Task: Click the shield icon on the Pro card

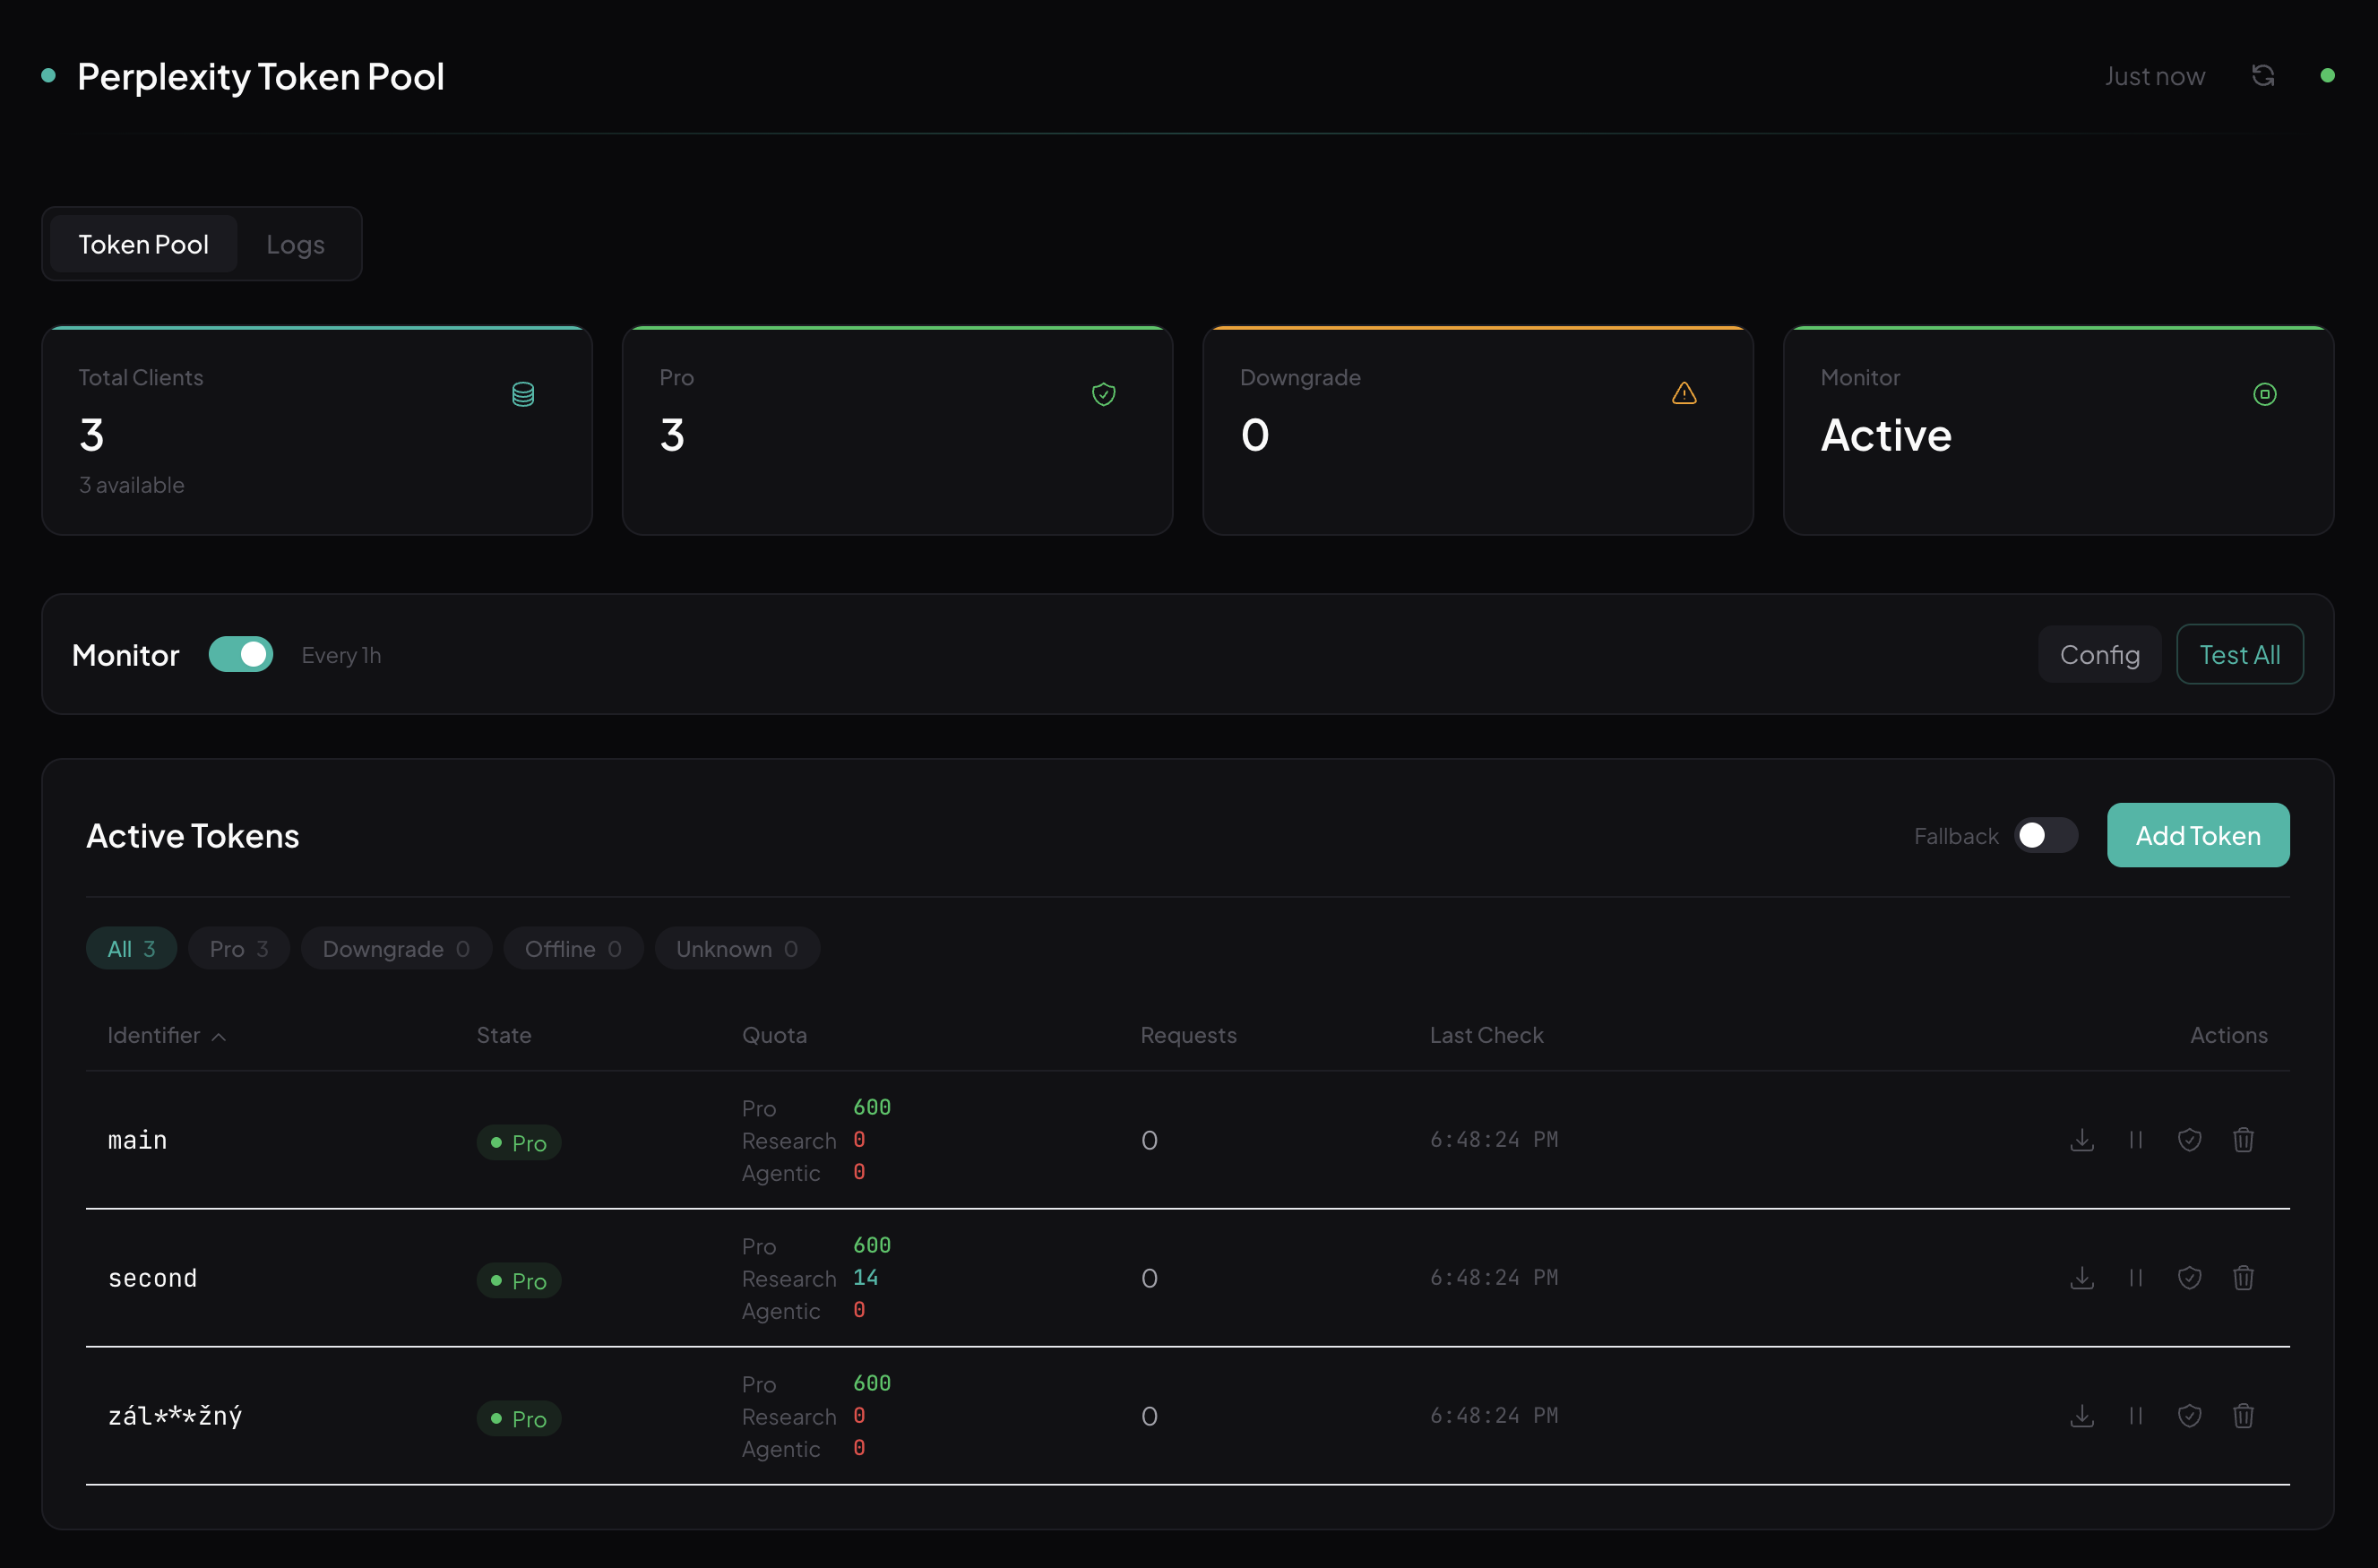Action: [1104, 394]
